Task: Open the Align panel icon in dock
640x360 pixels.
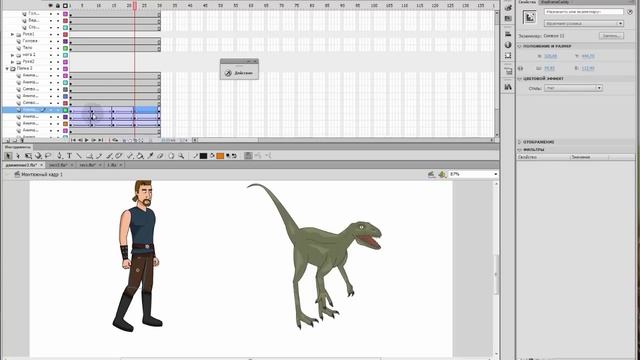Action: coord(508,34)
